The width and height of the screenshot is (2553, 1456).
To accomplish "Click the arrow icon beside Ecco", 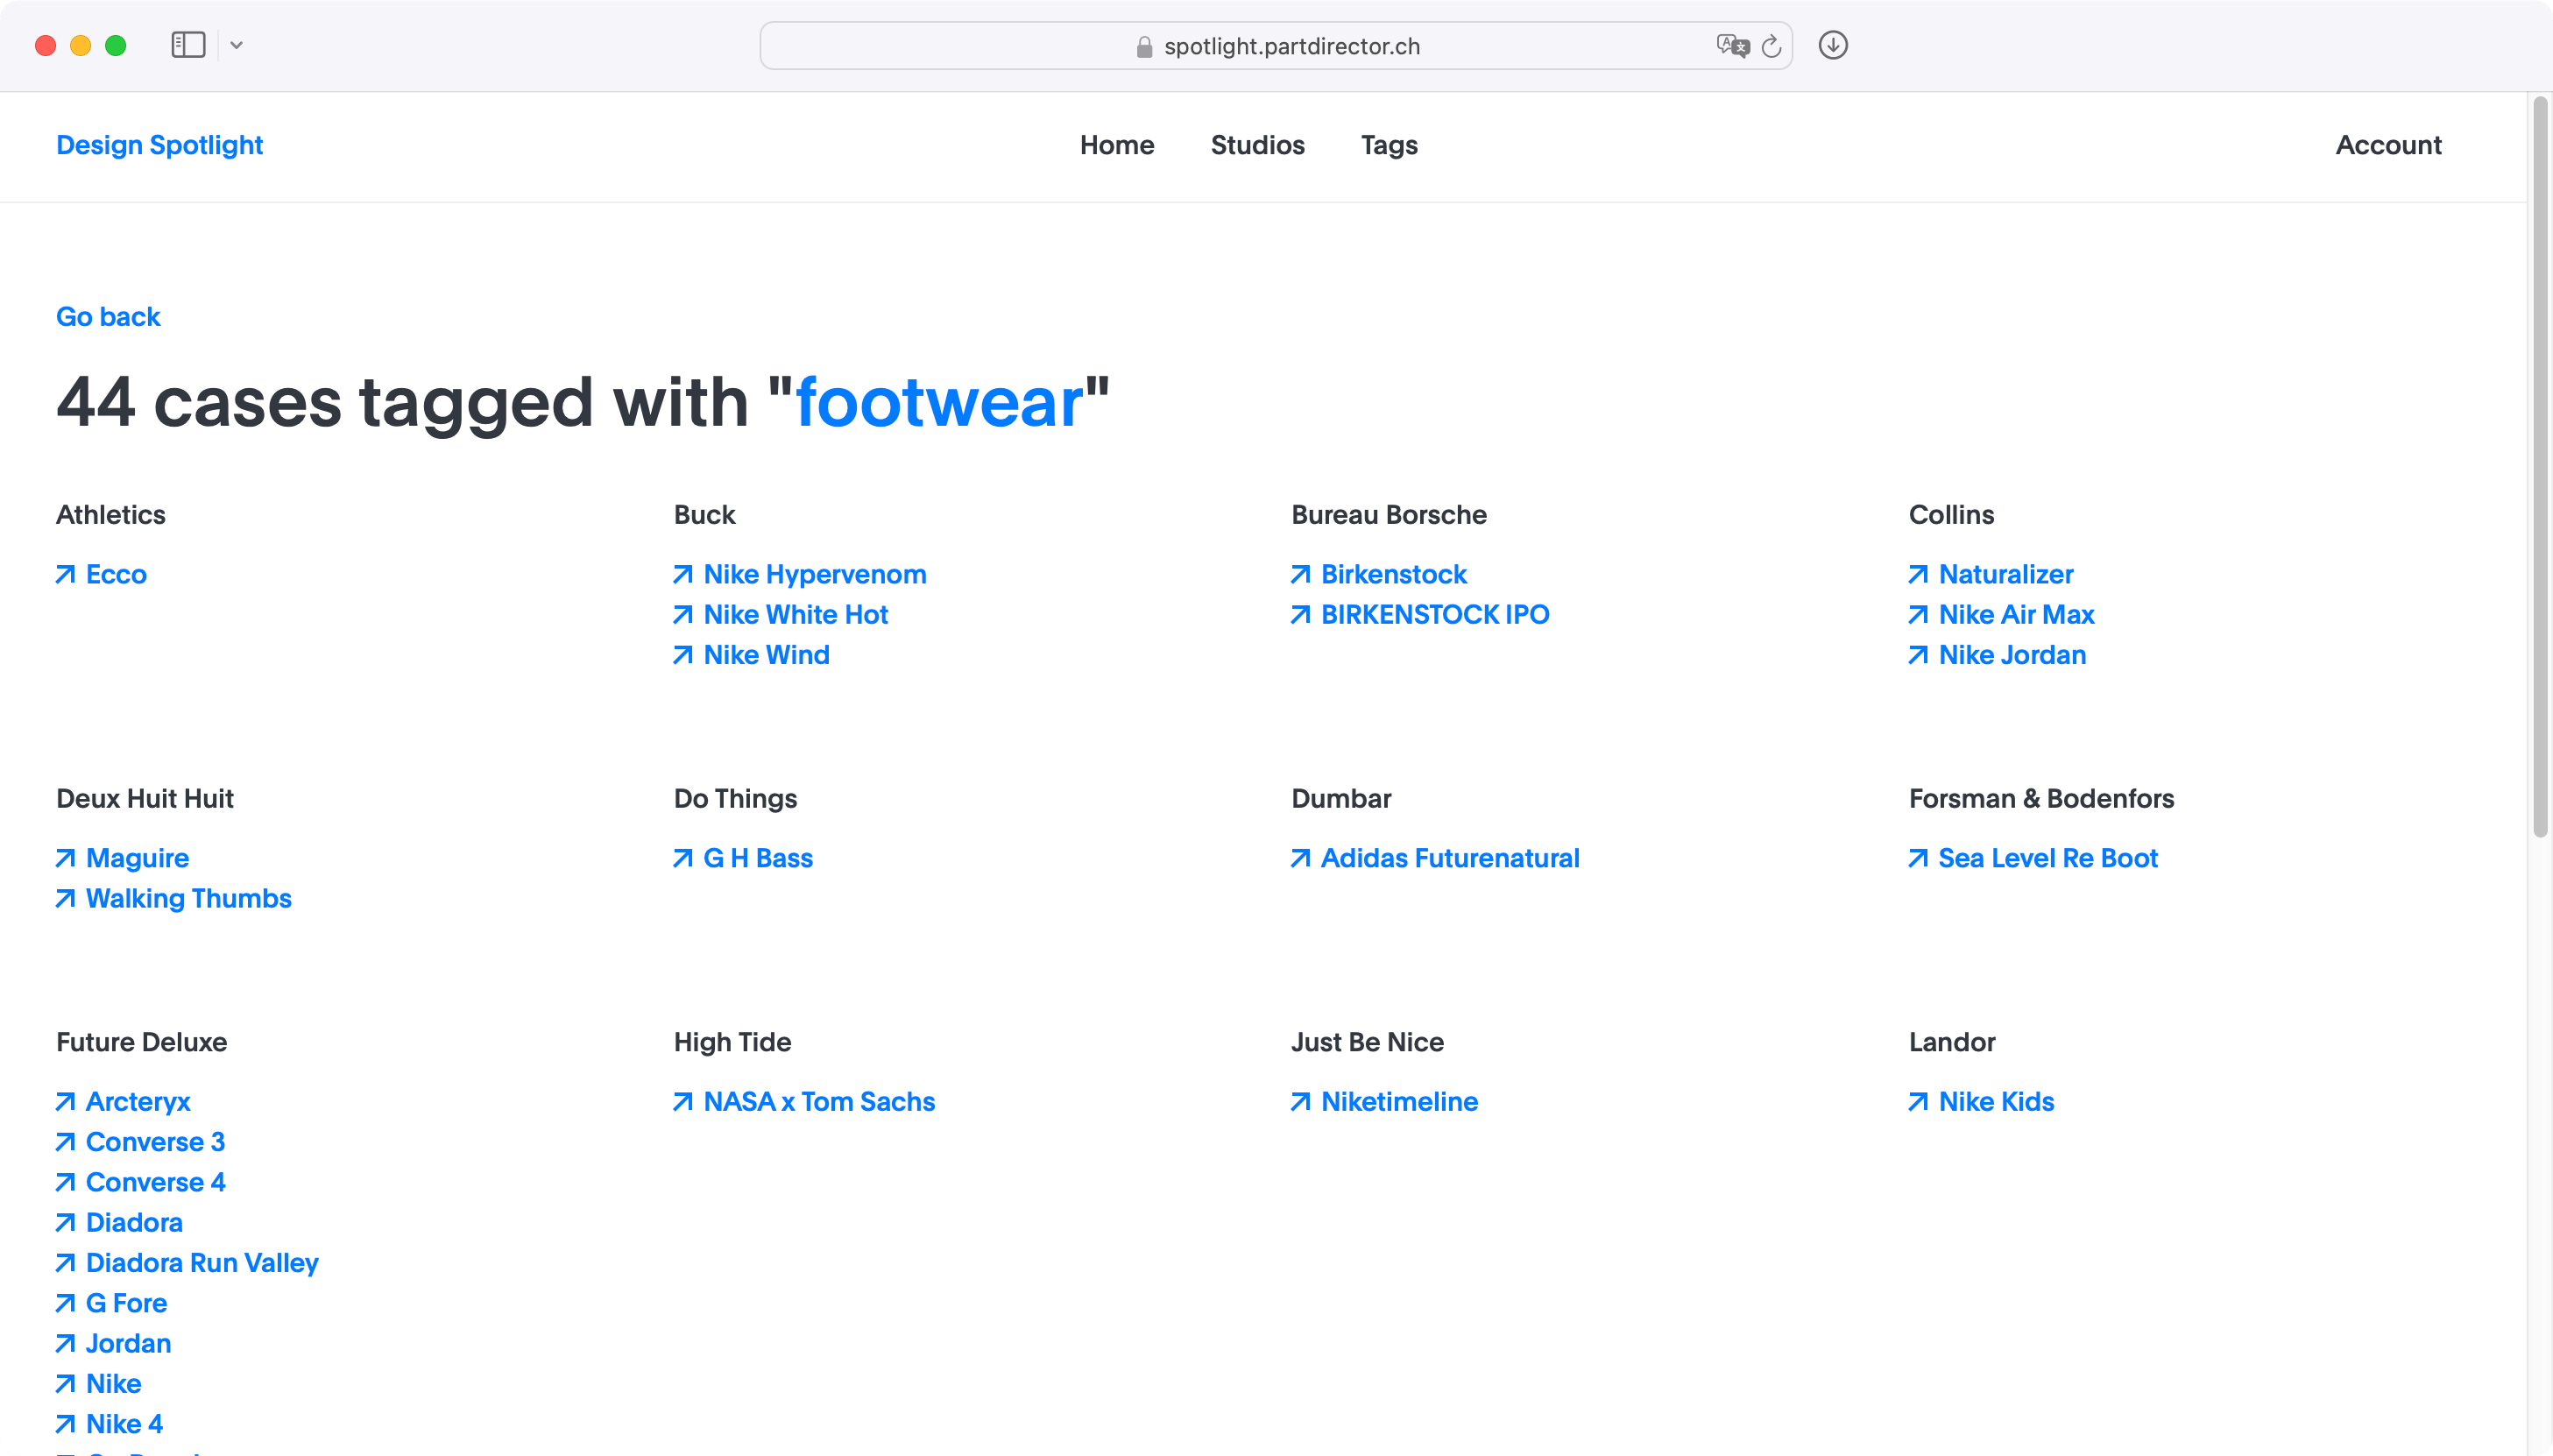I will point(66,574).
